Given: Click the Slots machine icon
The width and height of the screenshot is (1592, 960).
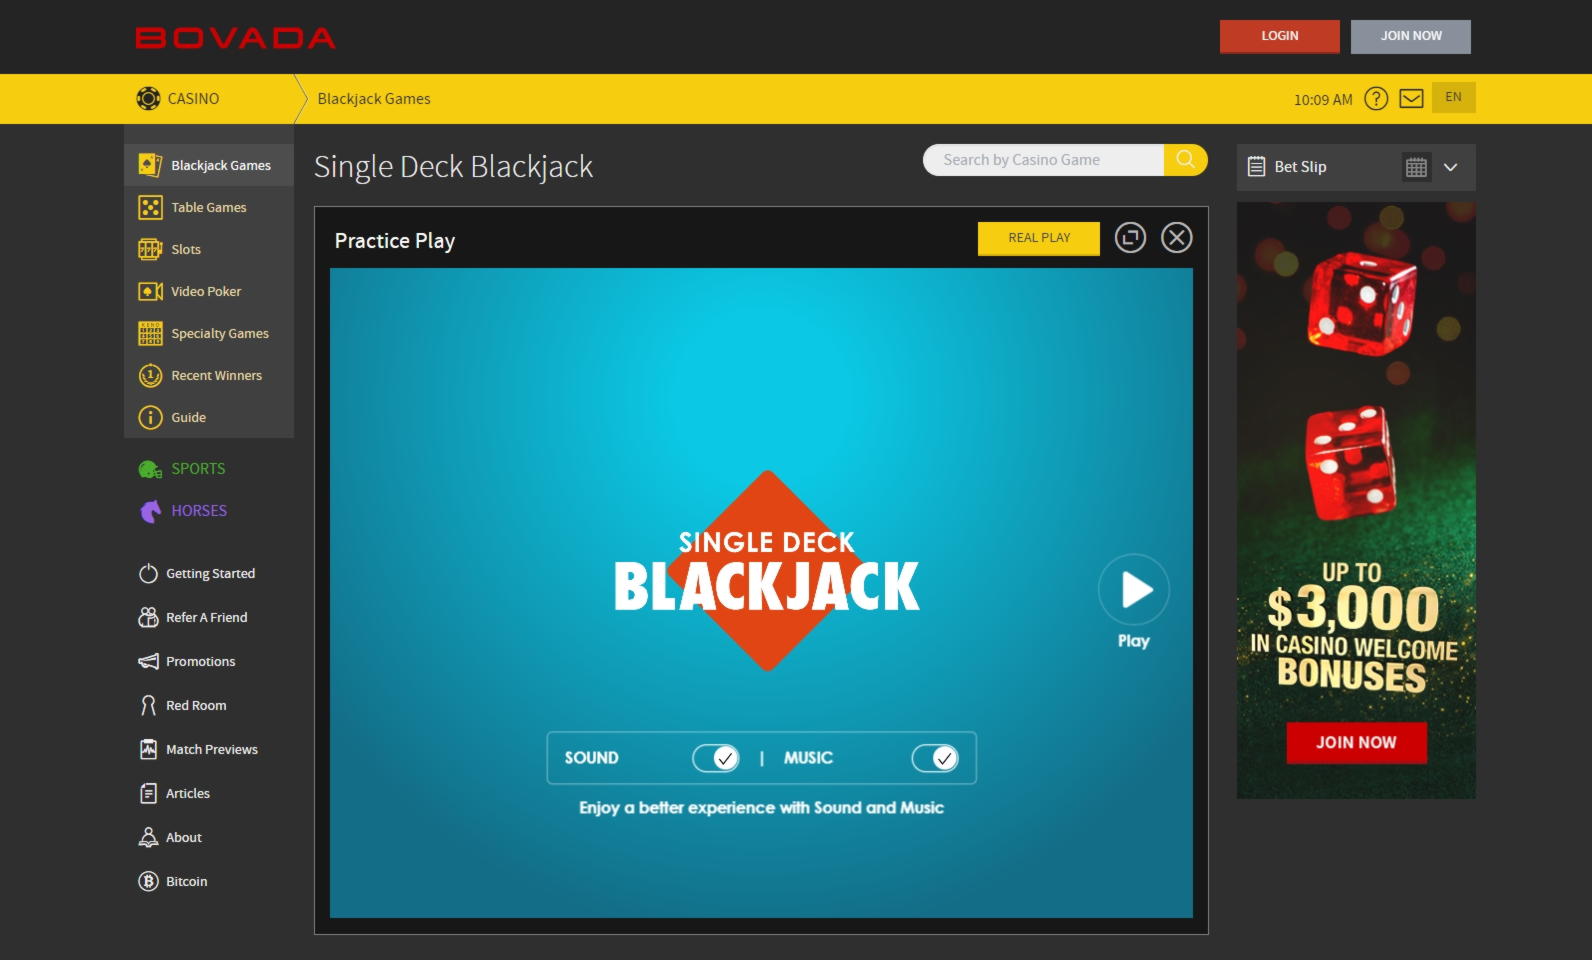Looking at the screenshot, I should (150, 249).
